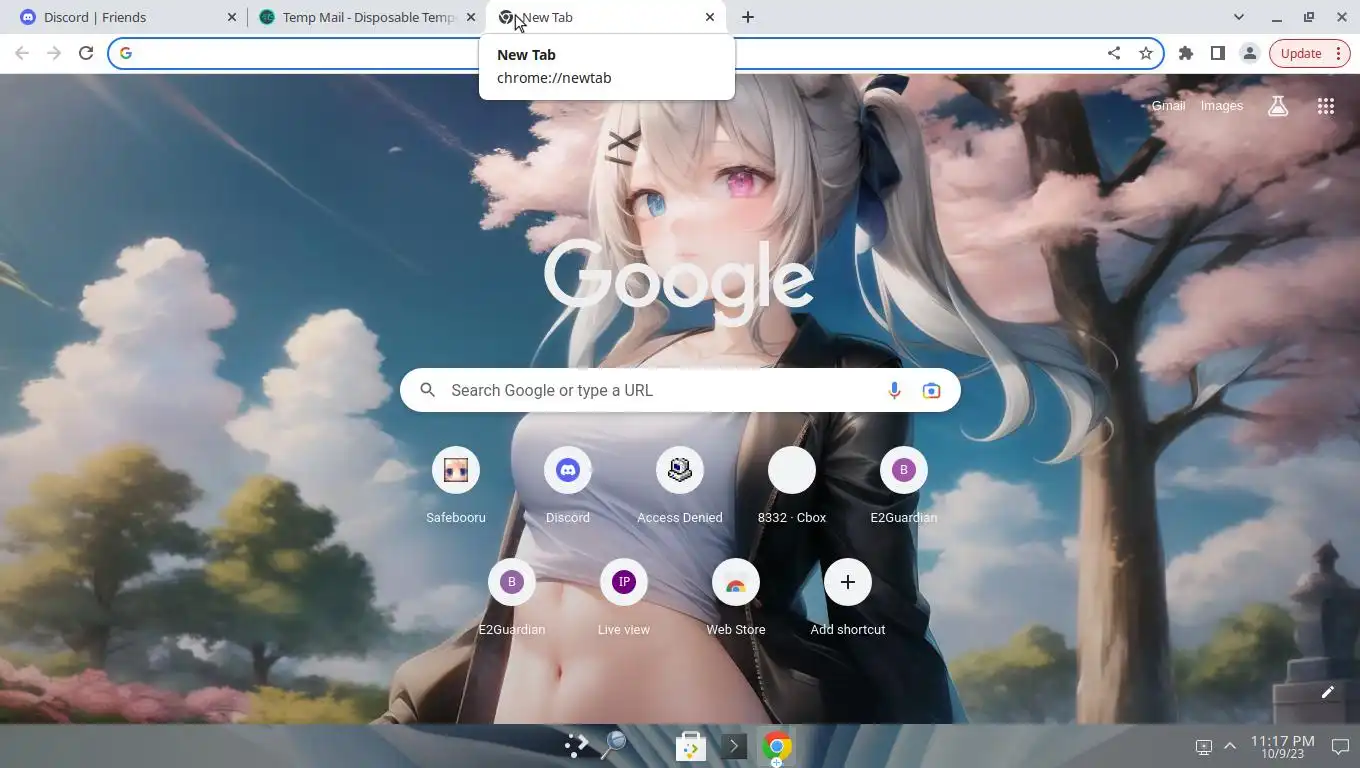Open the Discord shortcut tile
Viewport: 1360px width, 768px height.
point(568,486)
